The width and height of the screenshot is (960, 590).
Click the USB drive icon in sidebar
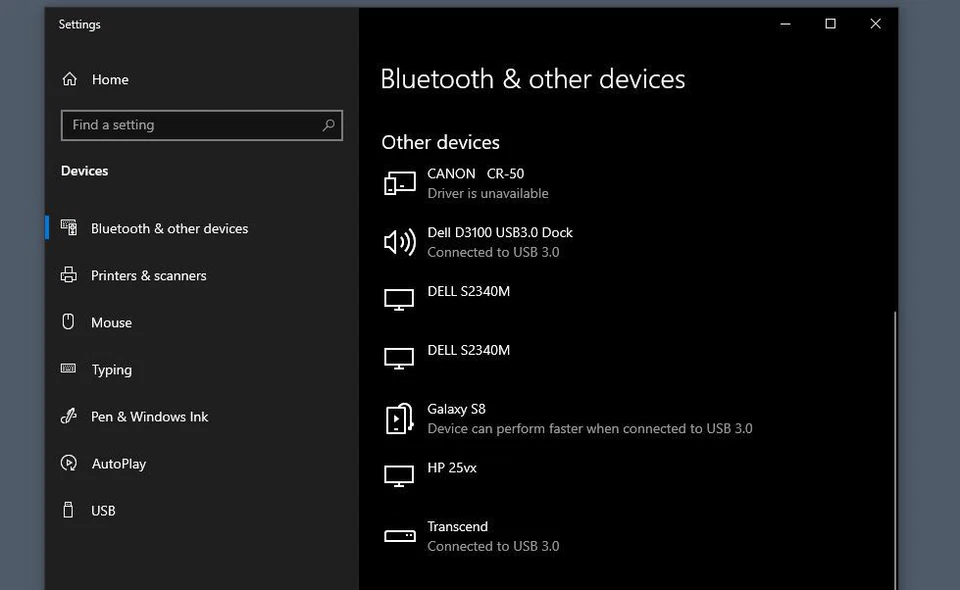point(69,510)
